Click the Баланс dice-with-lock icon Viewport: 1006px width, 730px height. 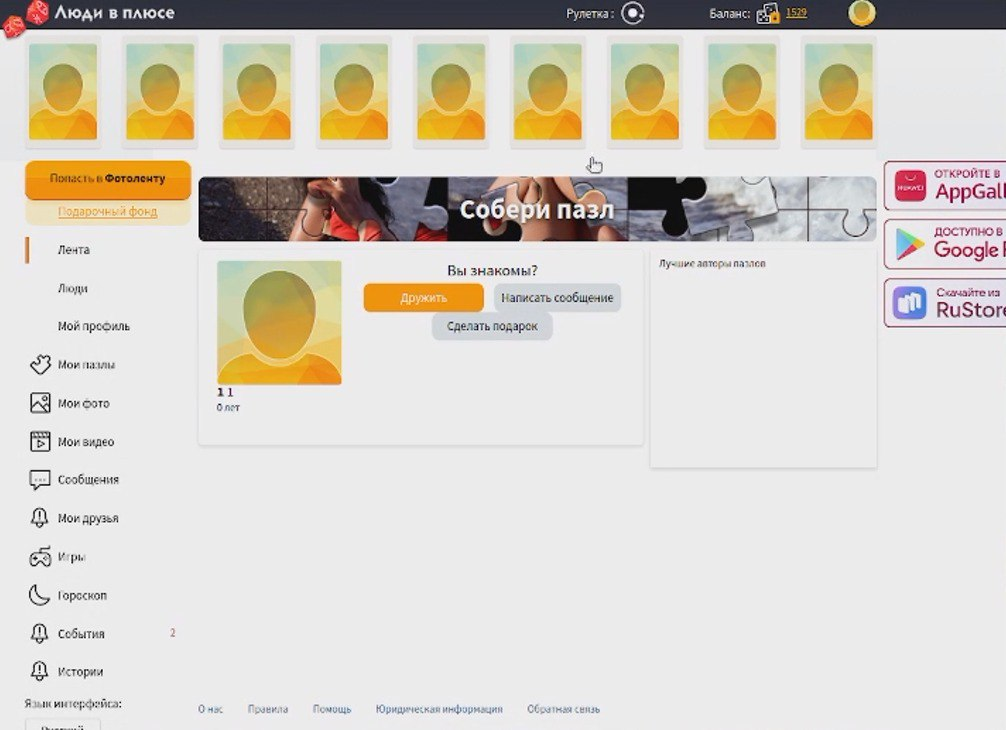click(767, 13)
